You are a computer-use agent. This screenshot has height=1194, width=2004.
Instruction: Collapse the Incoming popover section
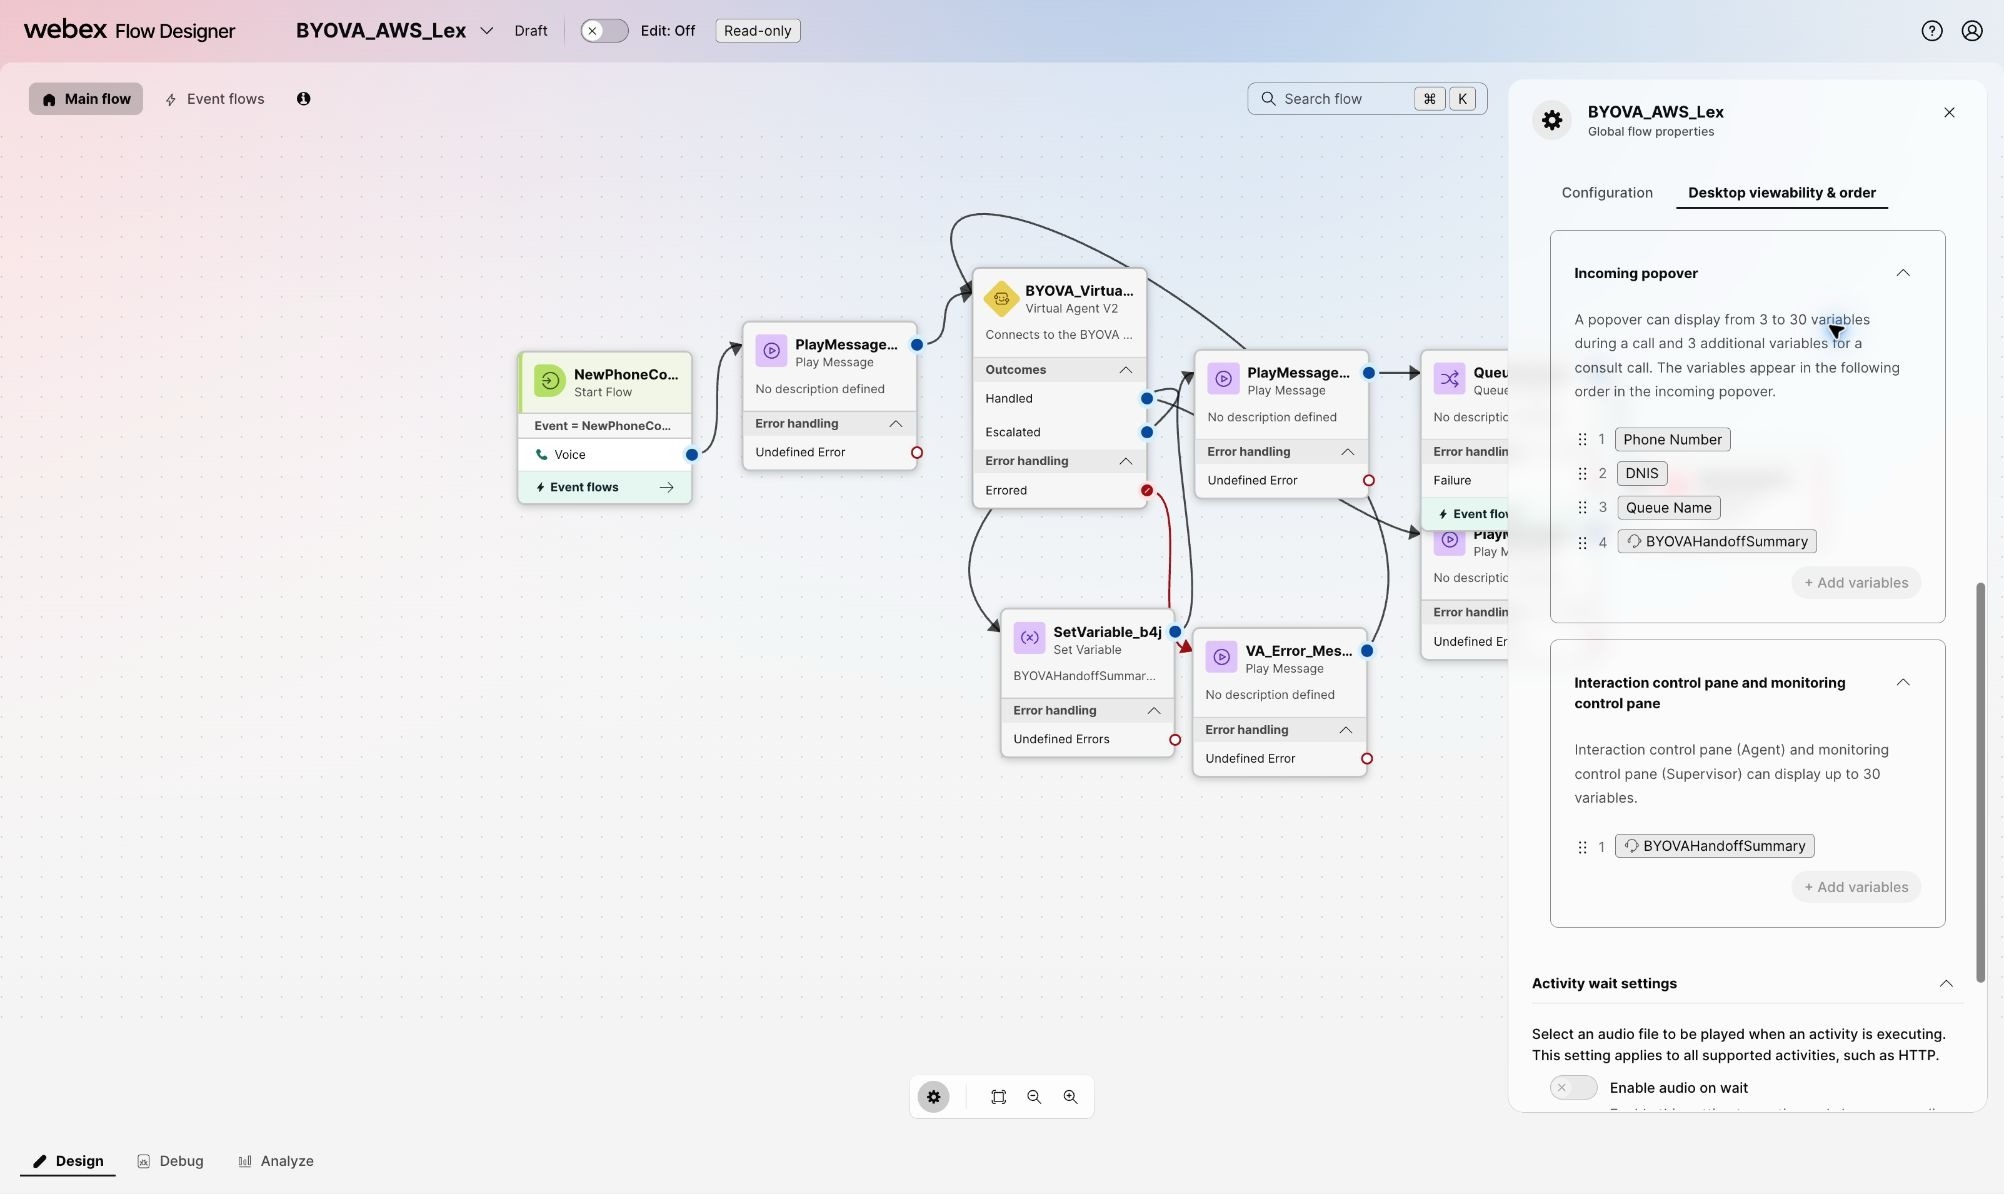[1903, 273]
